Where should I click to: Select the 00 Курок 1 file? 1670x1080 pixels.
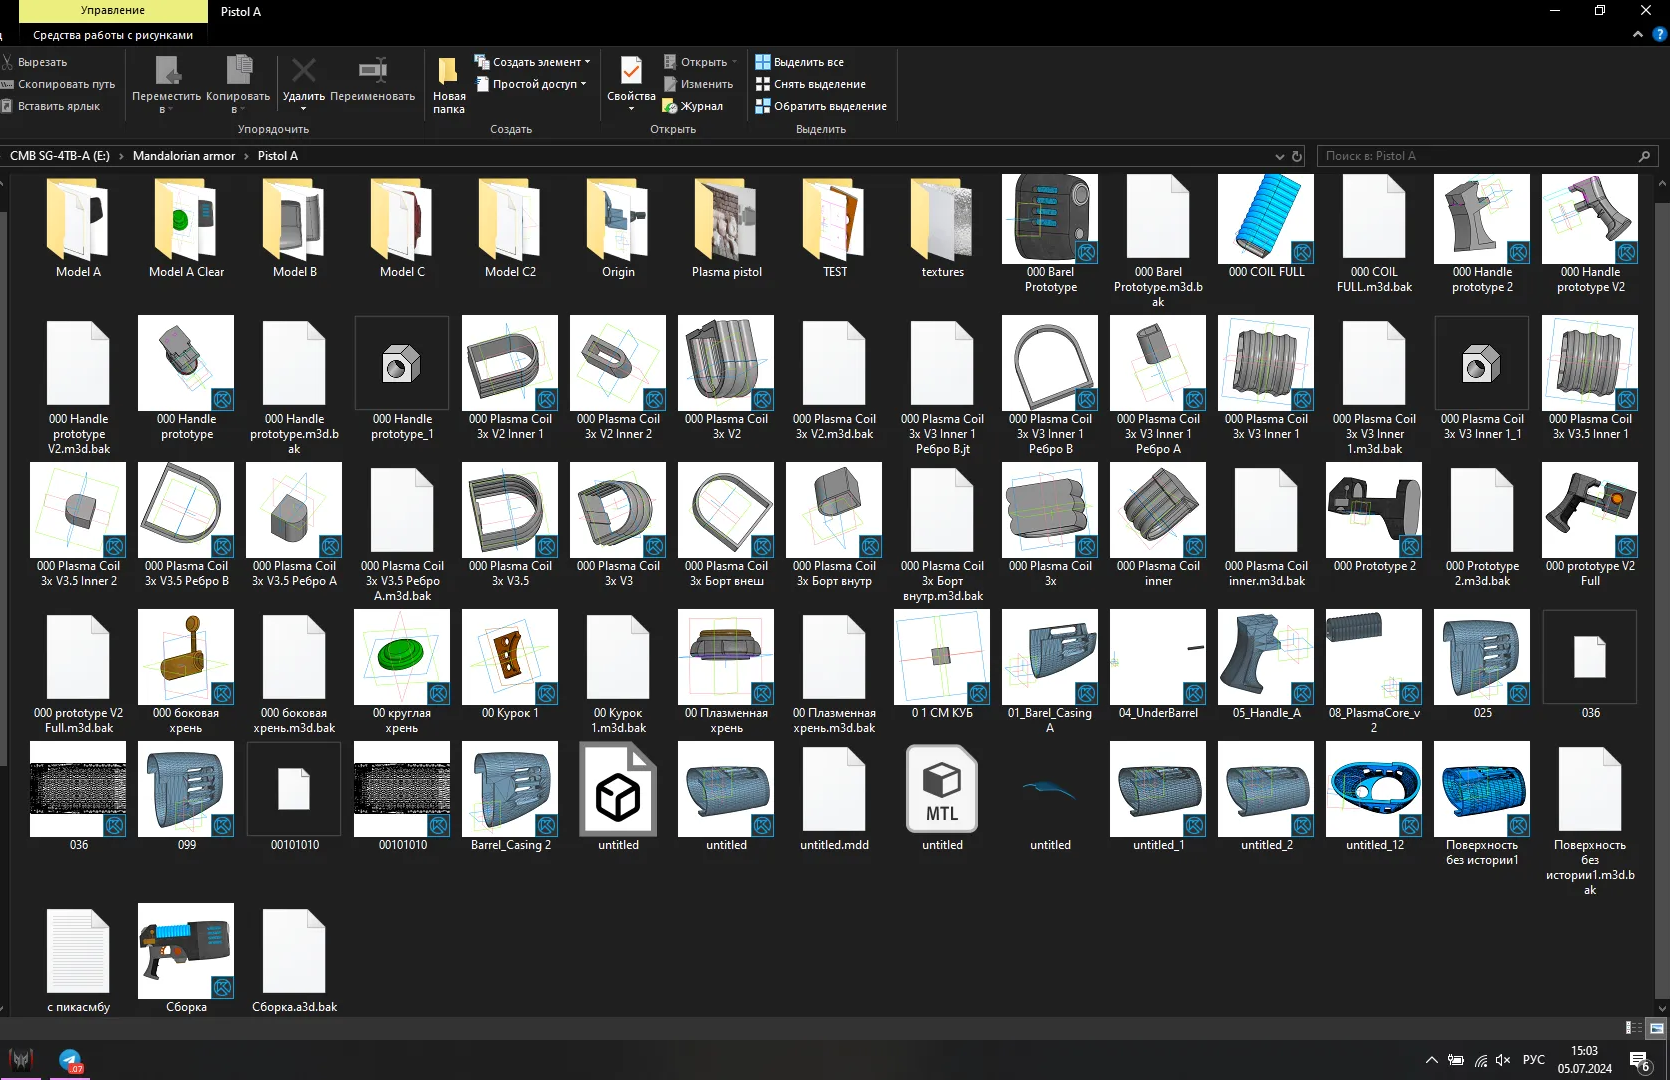coord(510,665)
